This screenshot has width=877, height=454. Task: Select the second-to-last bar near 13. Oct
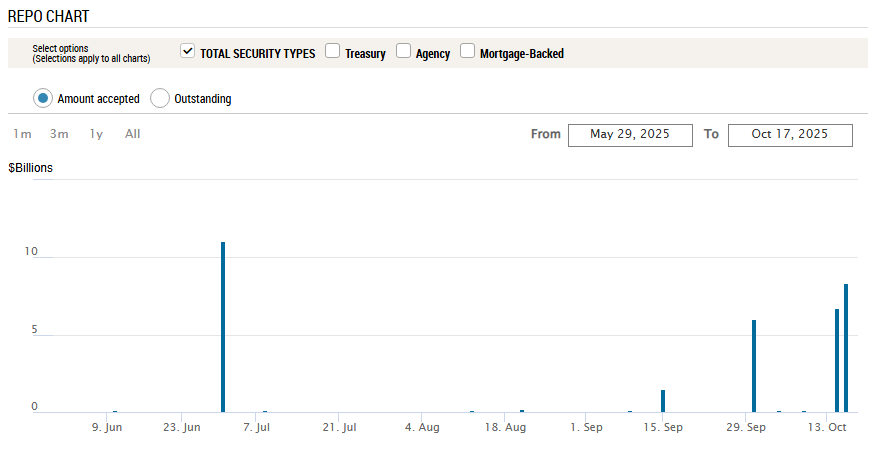(x=837, y=360)
